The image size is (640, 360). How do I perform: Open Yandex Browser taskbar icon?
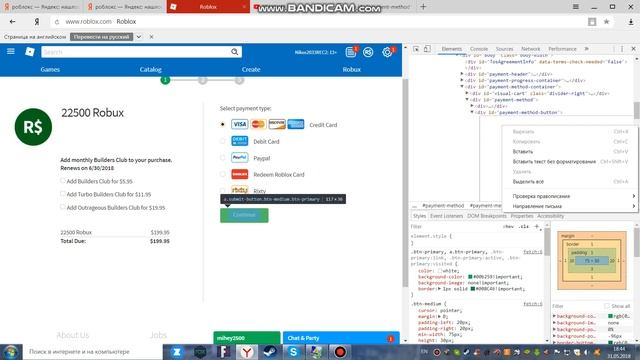(247, 352)
